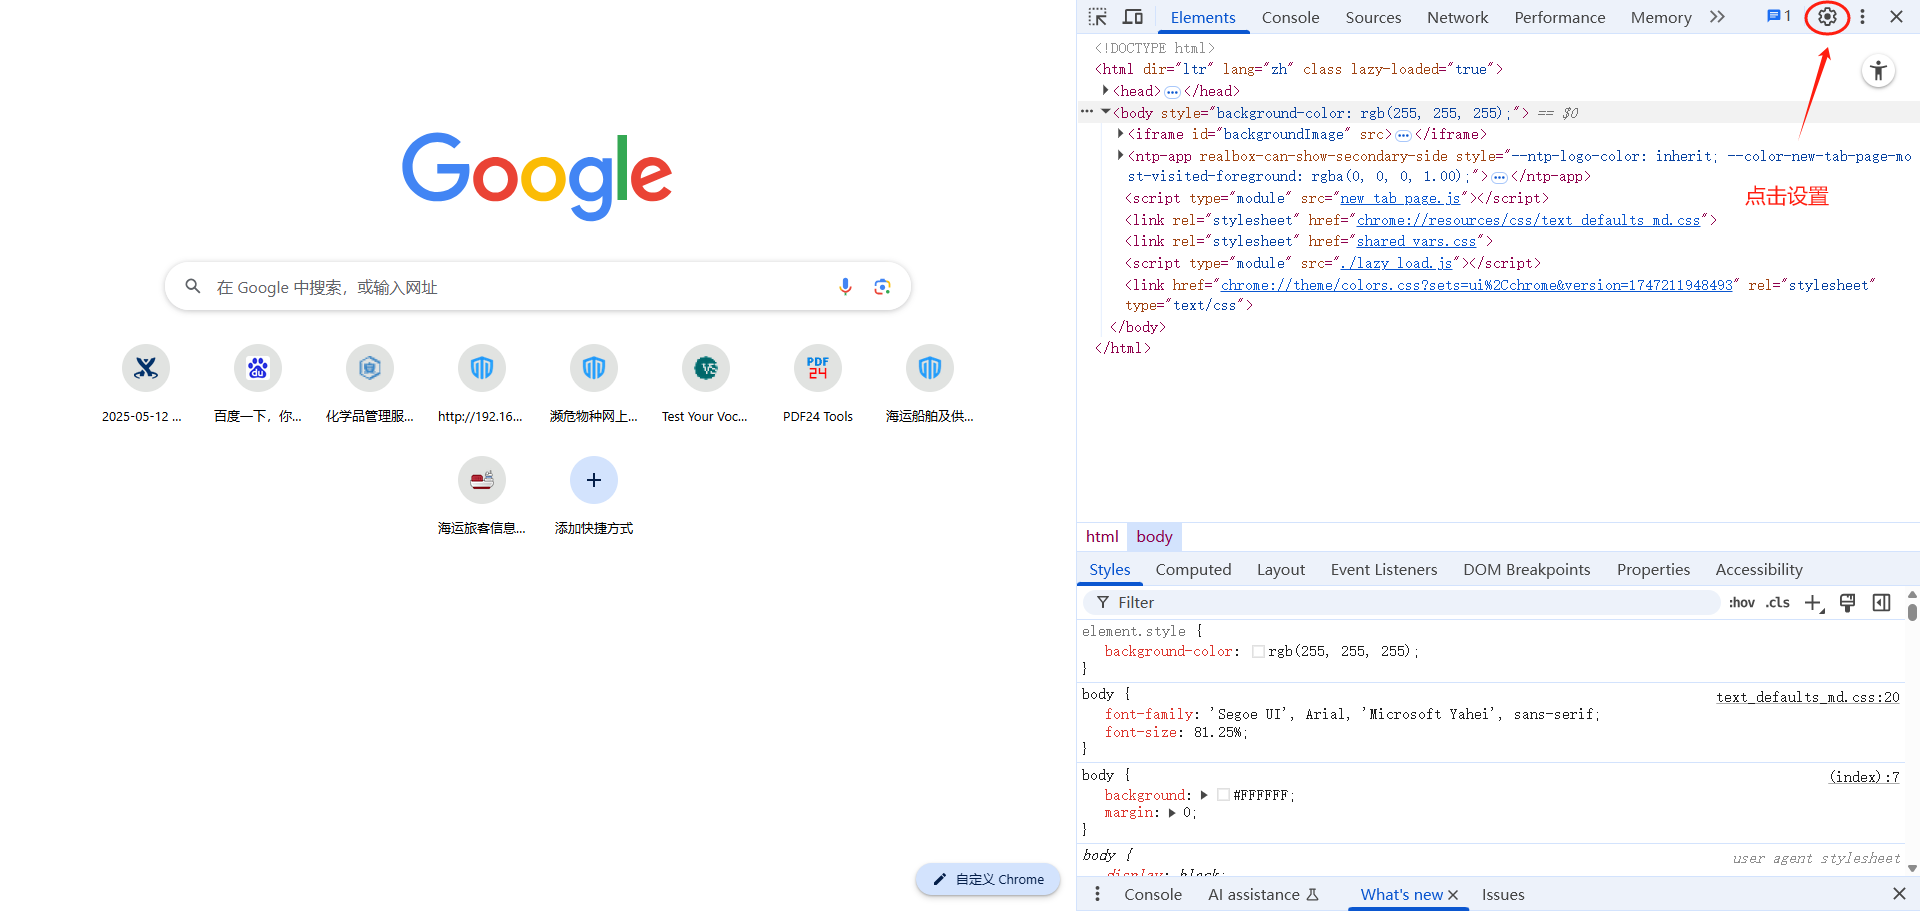
Task: Open the Test Your Voc shortcut tile
Action: click(x=706, y=384)
